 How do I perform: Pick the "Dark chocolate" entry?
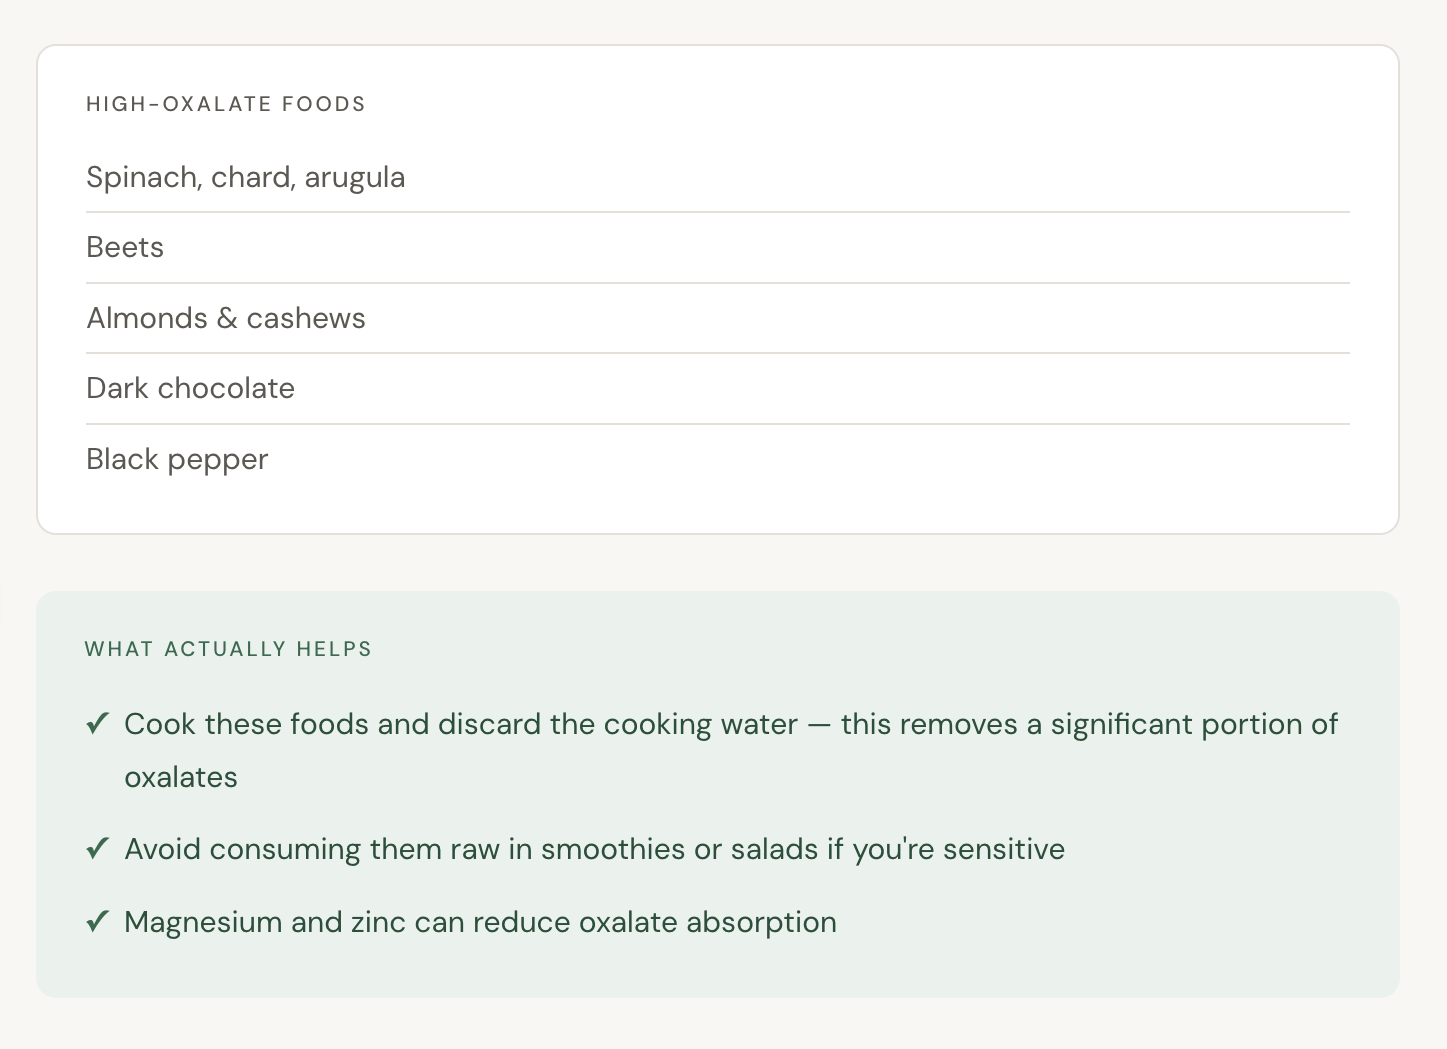[x=190, y=388]
